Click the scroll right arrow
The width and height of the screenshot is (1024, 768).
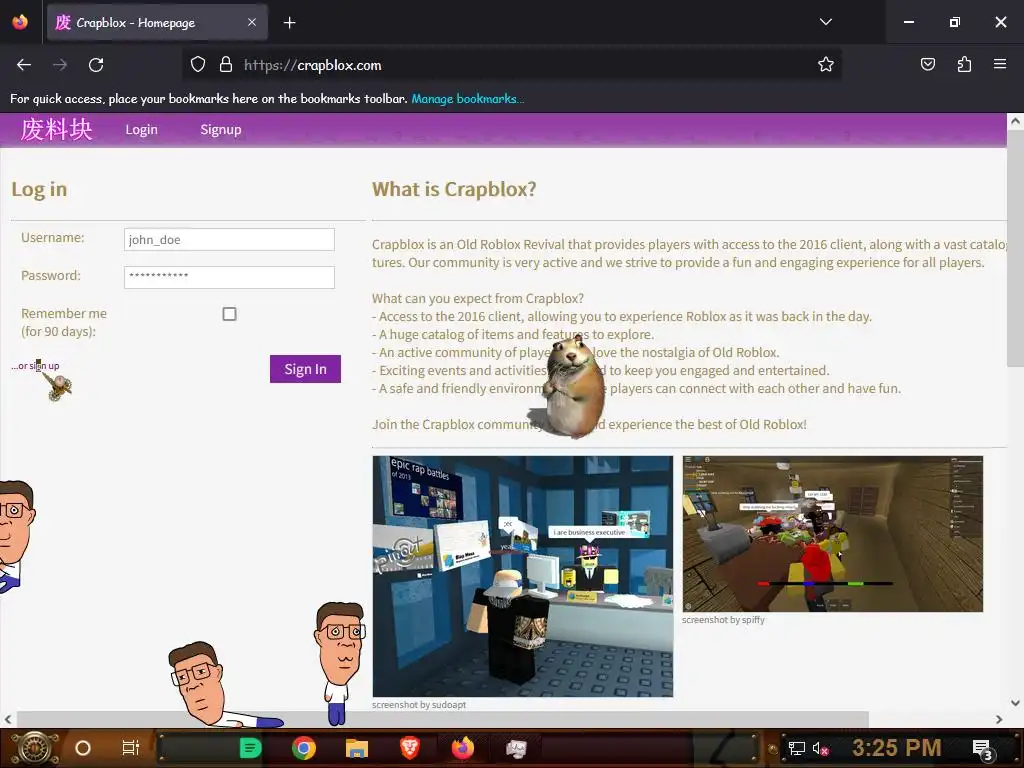[x=999, y=719]
